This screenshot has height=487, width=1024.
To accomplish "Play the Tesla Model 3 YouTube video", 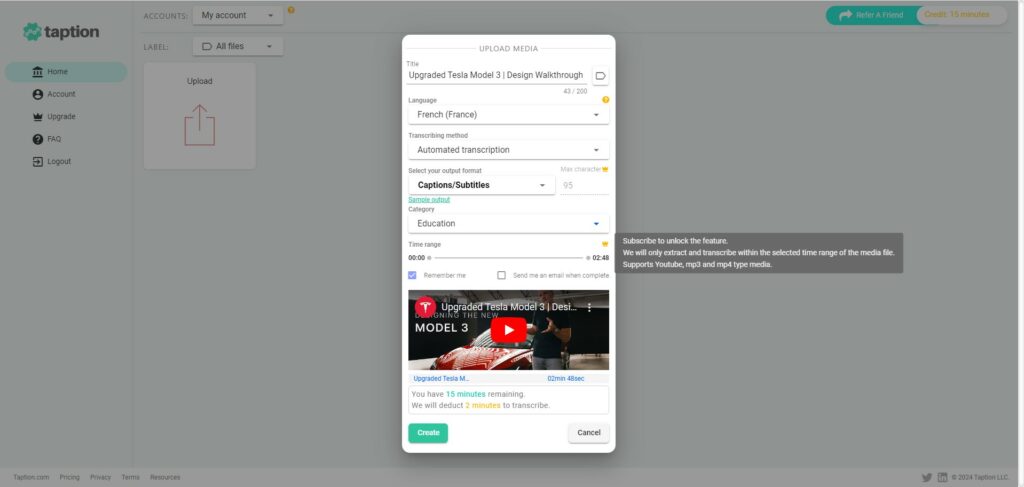I will (x=509, y=330).
